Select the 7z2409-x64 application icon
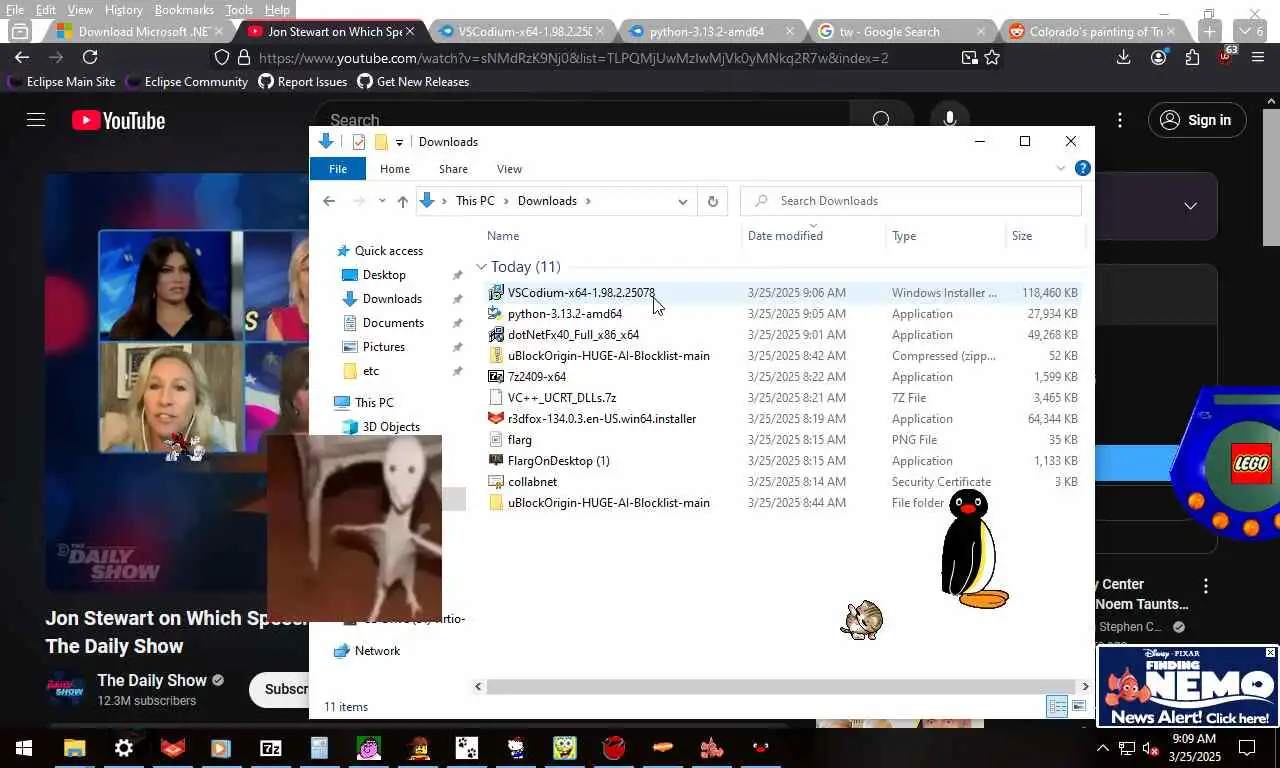 pyautogui.click(x=496, y=377)
